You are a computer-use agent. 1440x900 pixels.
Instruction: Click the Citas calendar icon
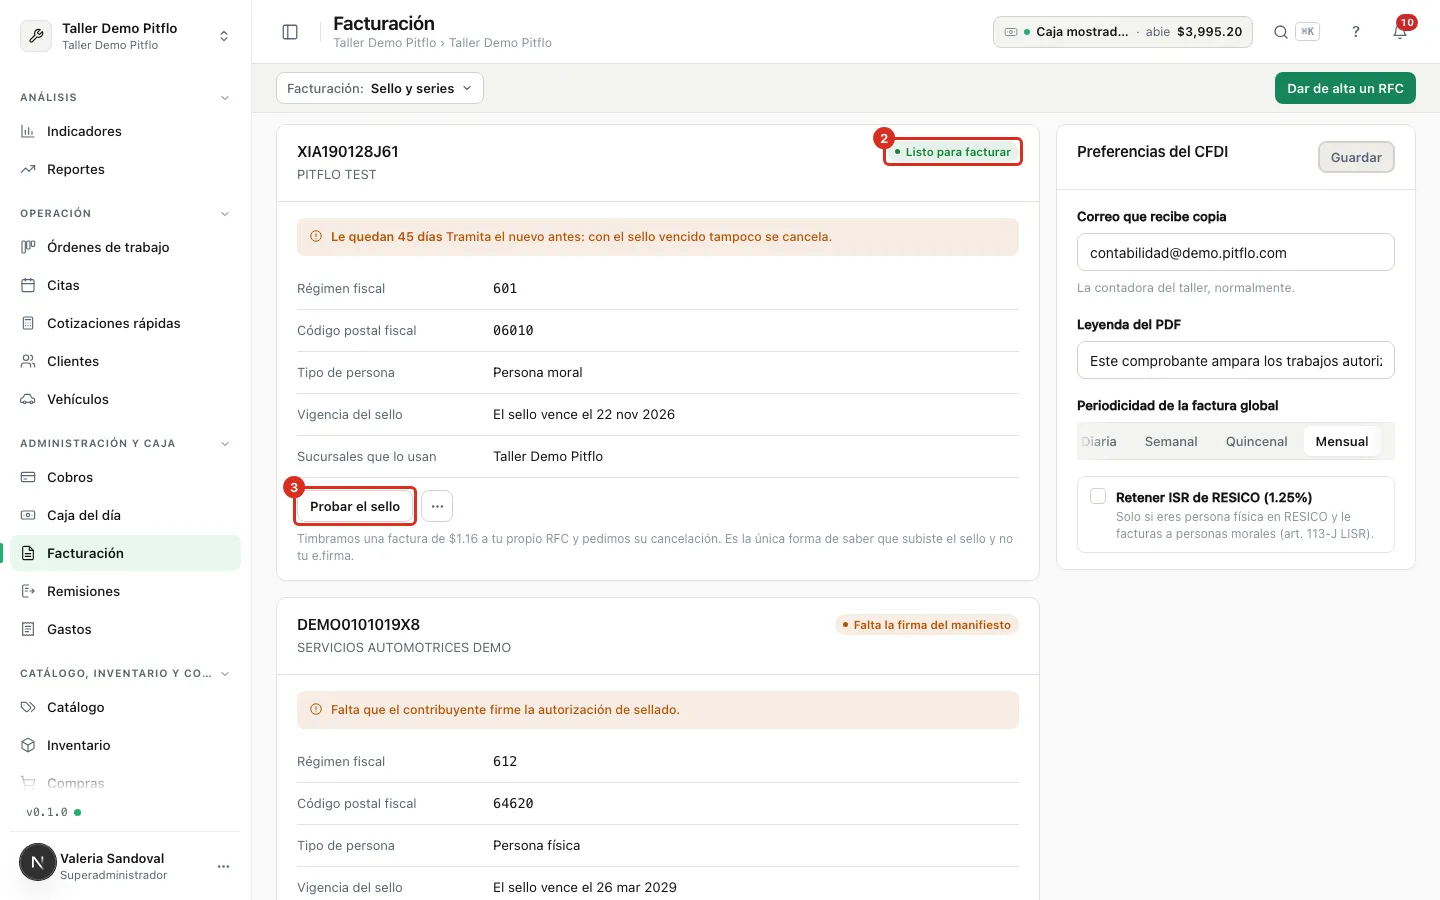coord(28,285)
